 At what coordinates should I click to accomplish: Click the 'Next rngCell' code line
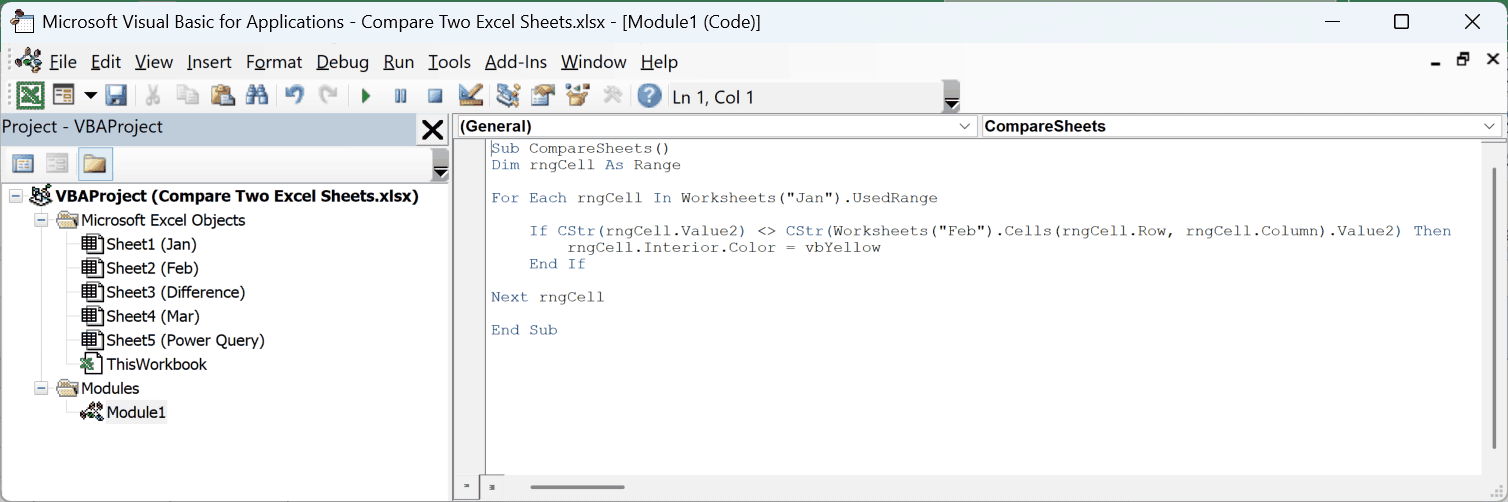(x=547, y=297)
